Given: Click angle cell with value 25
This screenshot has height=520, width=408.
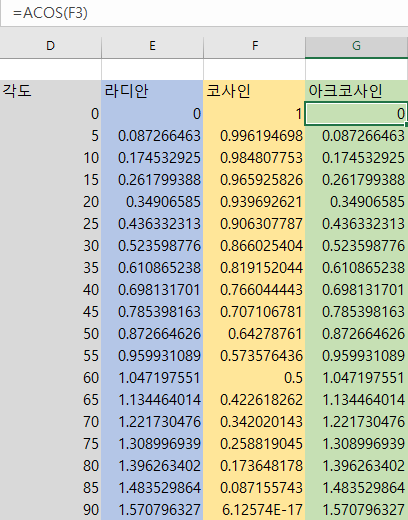Looking at the screenshot, I should (x=51, y=224).
